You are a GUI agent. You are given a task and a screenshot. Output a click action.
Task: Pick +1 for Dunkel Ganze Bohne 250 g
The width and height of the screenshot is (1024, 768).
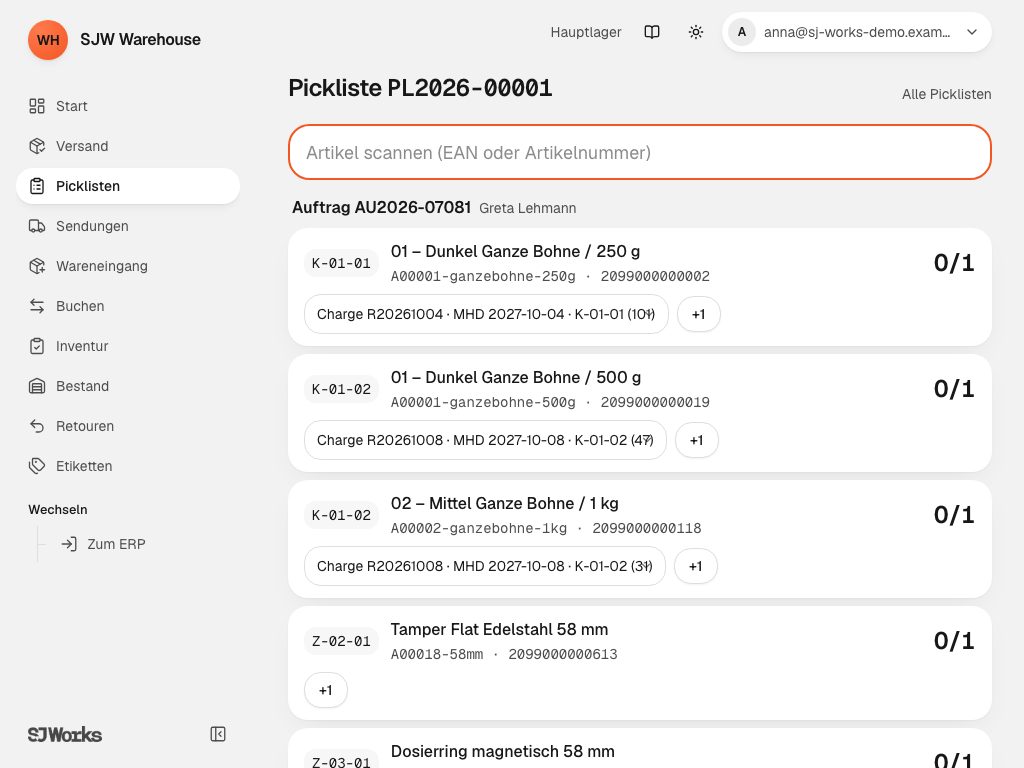pos(698,314)
